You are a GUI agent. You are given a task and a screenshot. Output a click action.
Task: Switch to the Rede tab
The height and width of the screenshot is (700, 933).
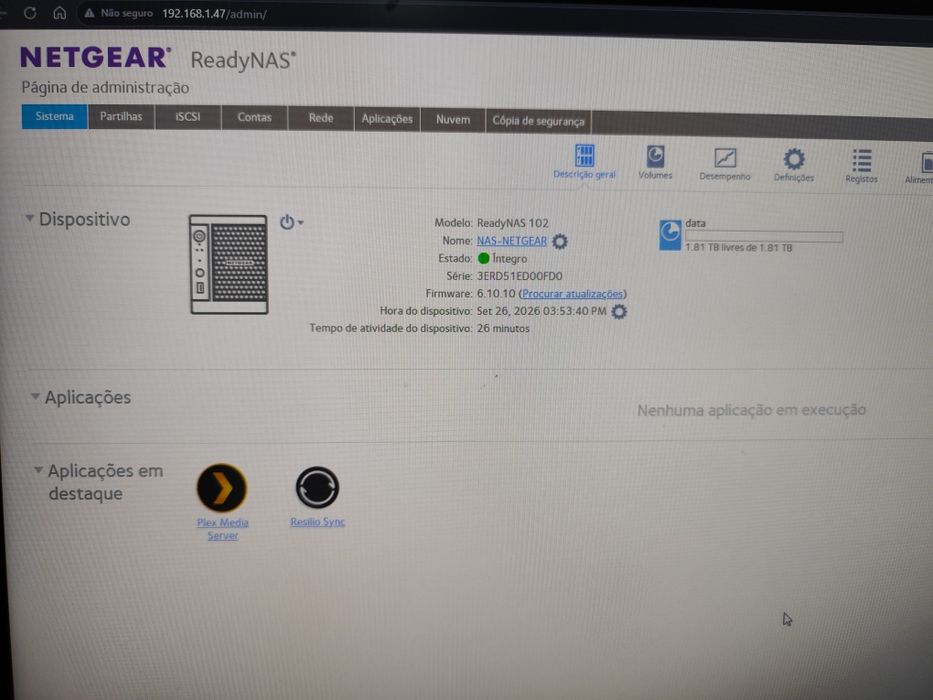[x=321, y=118]
